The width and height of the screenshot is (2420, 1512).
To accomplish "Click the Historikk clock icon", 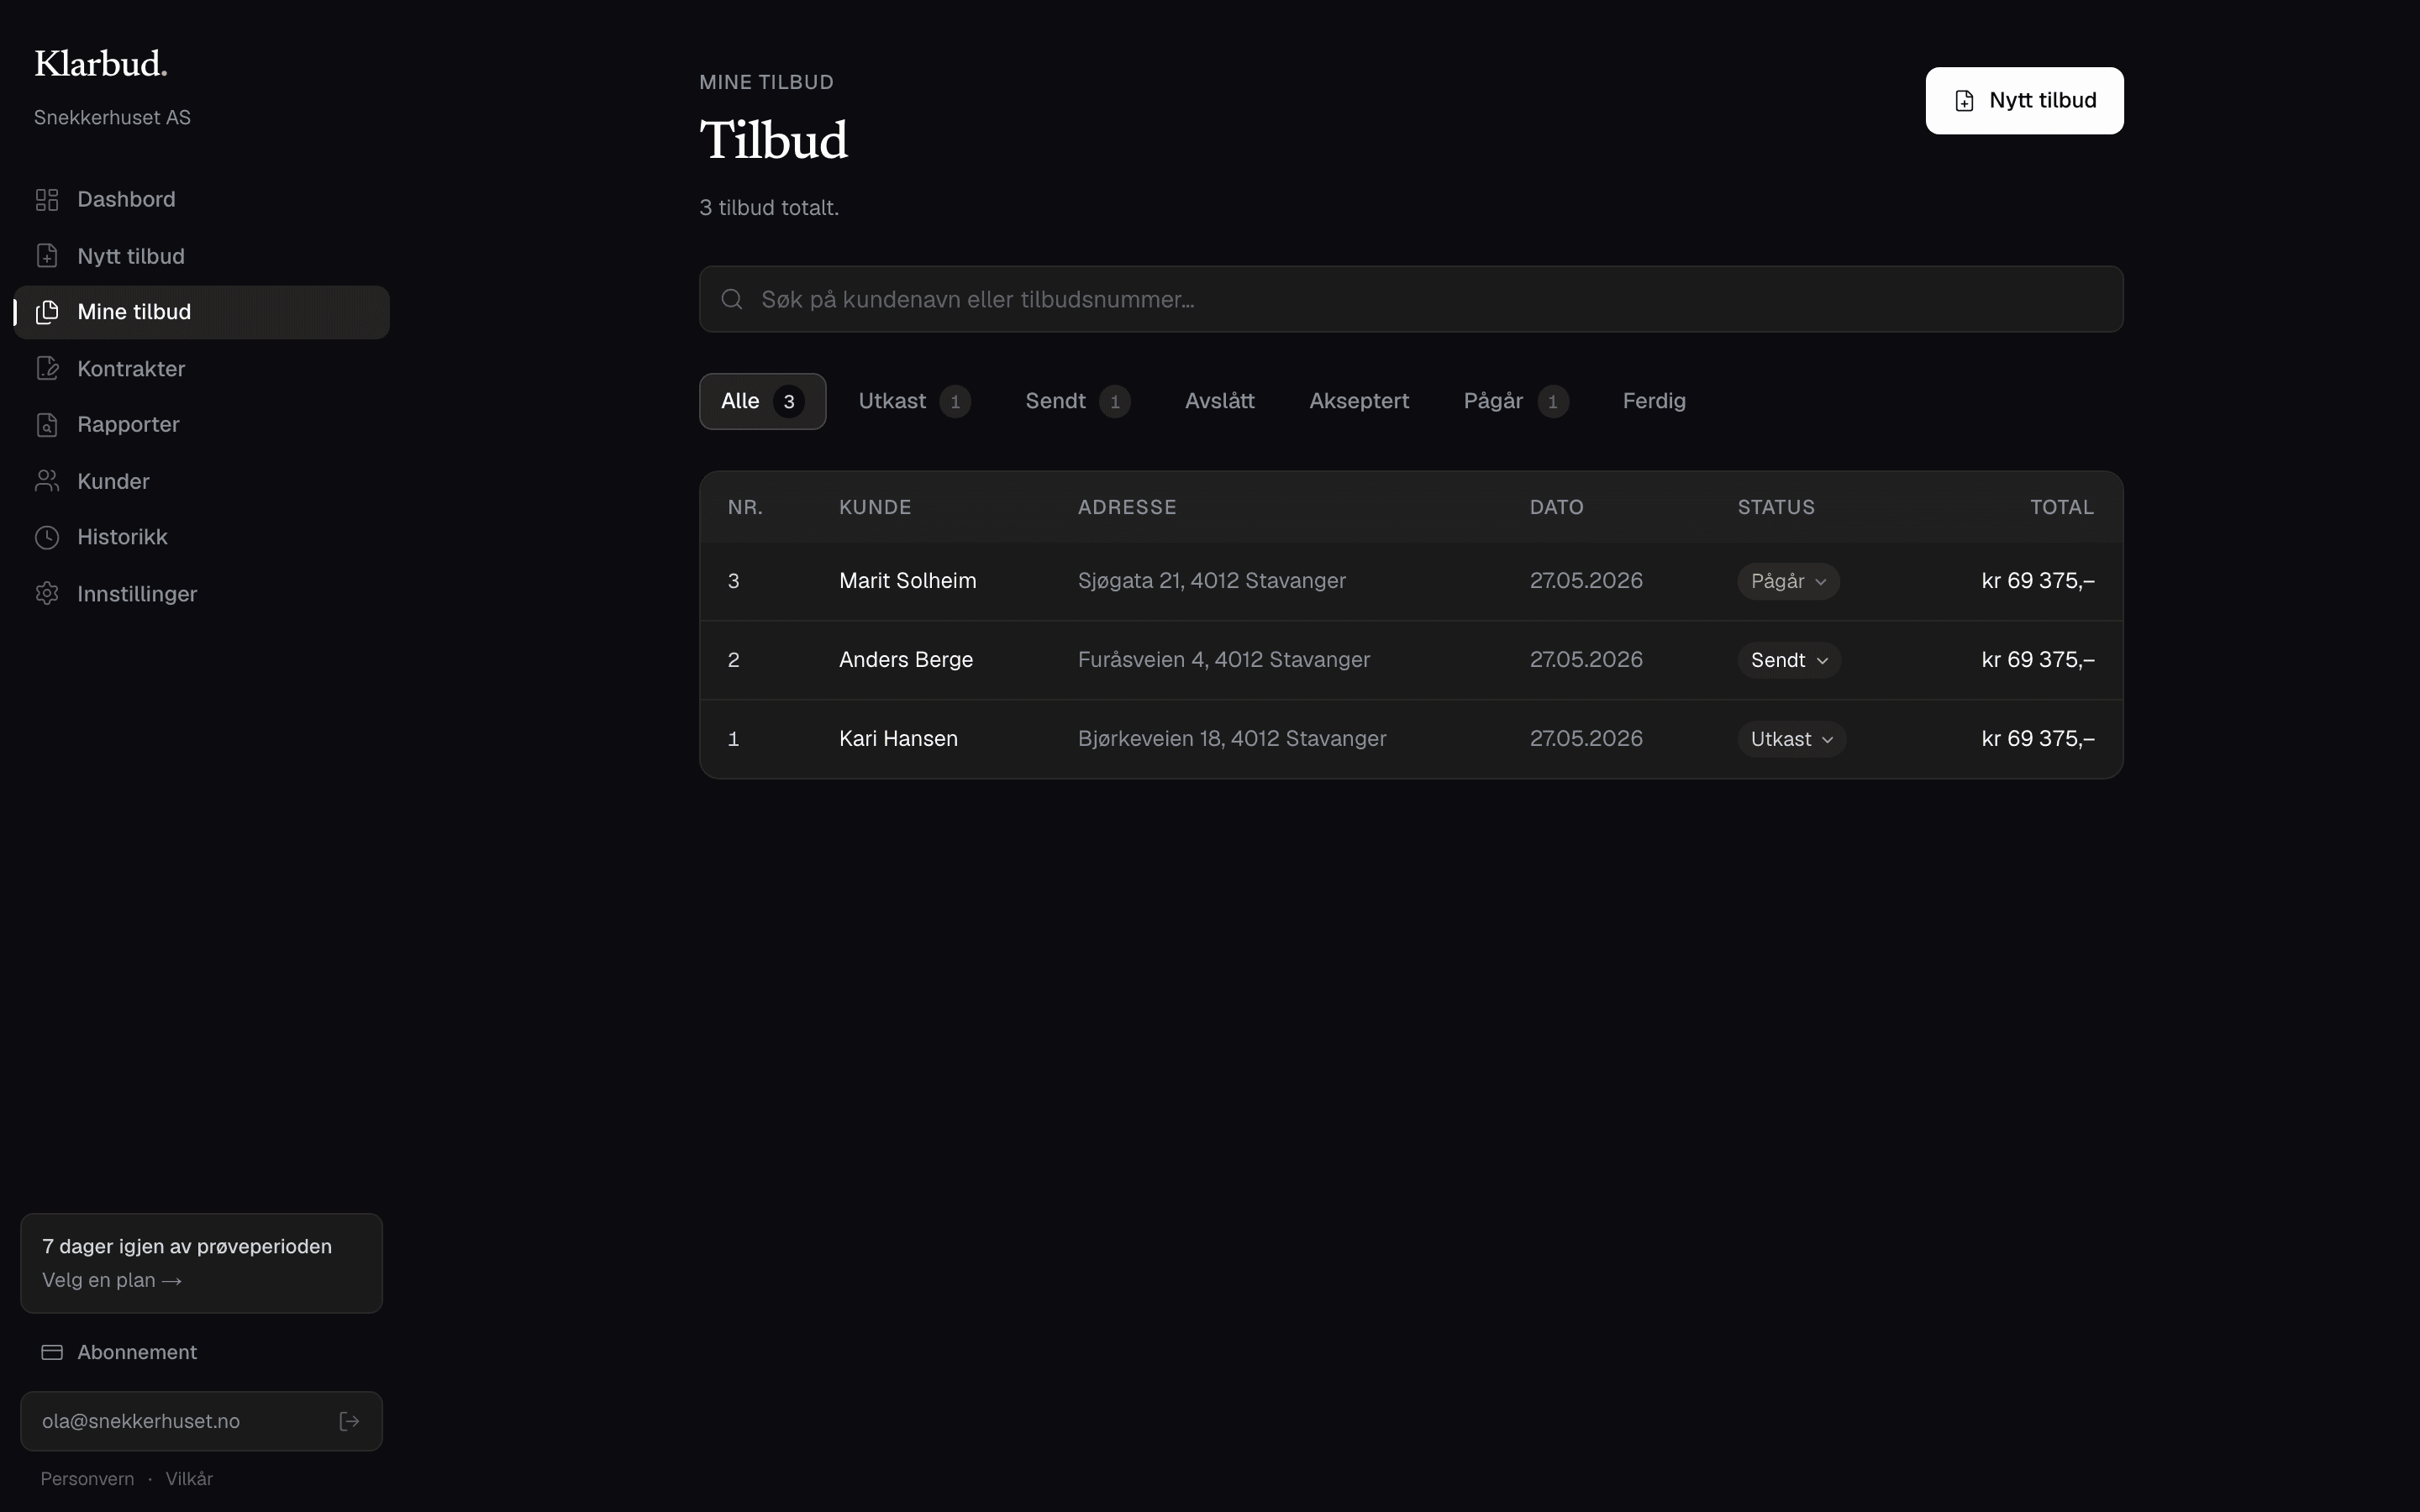I will tap(47, 537).
